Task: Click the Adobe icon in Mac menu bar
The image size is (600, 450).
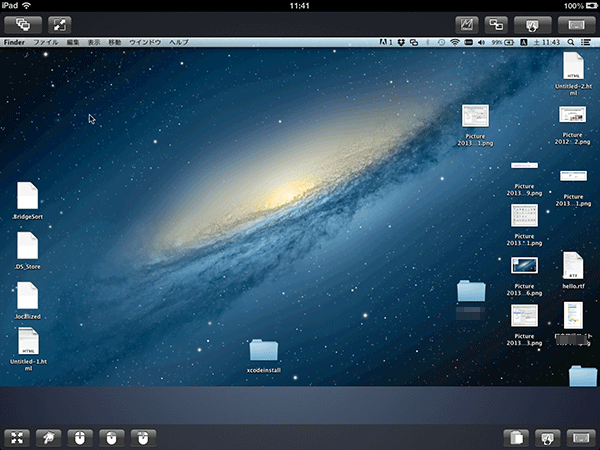Action: 386,42
